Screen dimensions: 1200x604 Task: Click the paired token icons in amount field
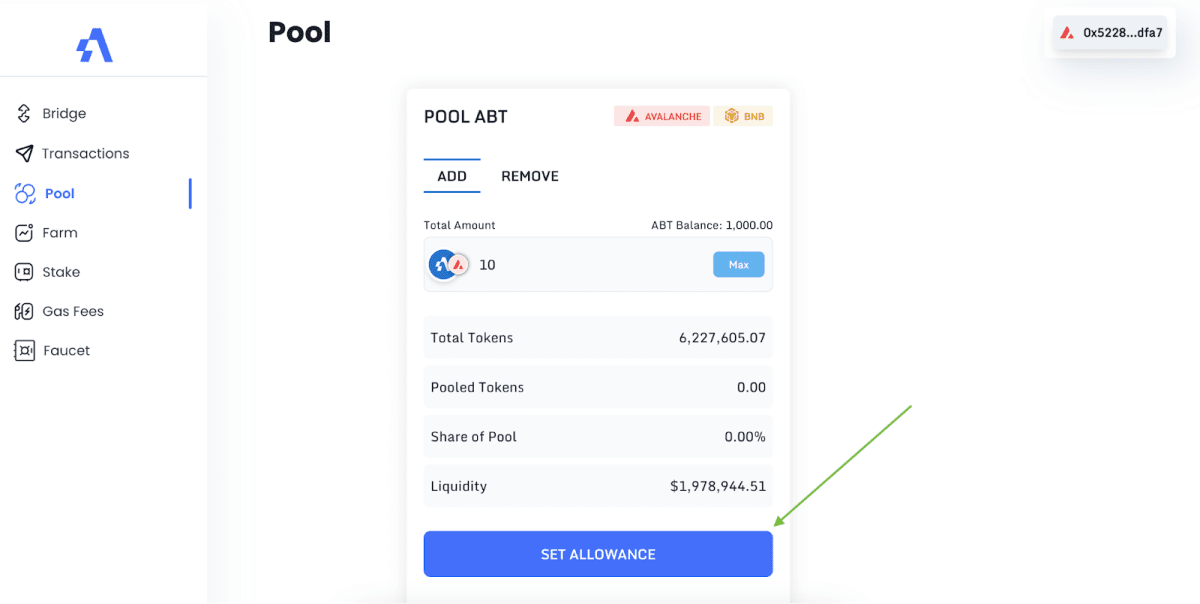[x=447, y=264]
